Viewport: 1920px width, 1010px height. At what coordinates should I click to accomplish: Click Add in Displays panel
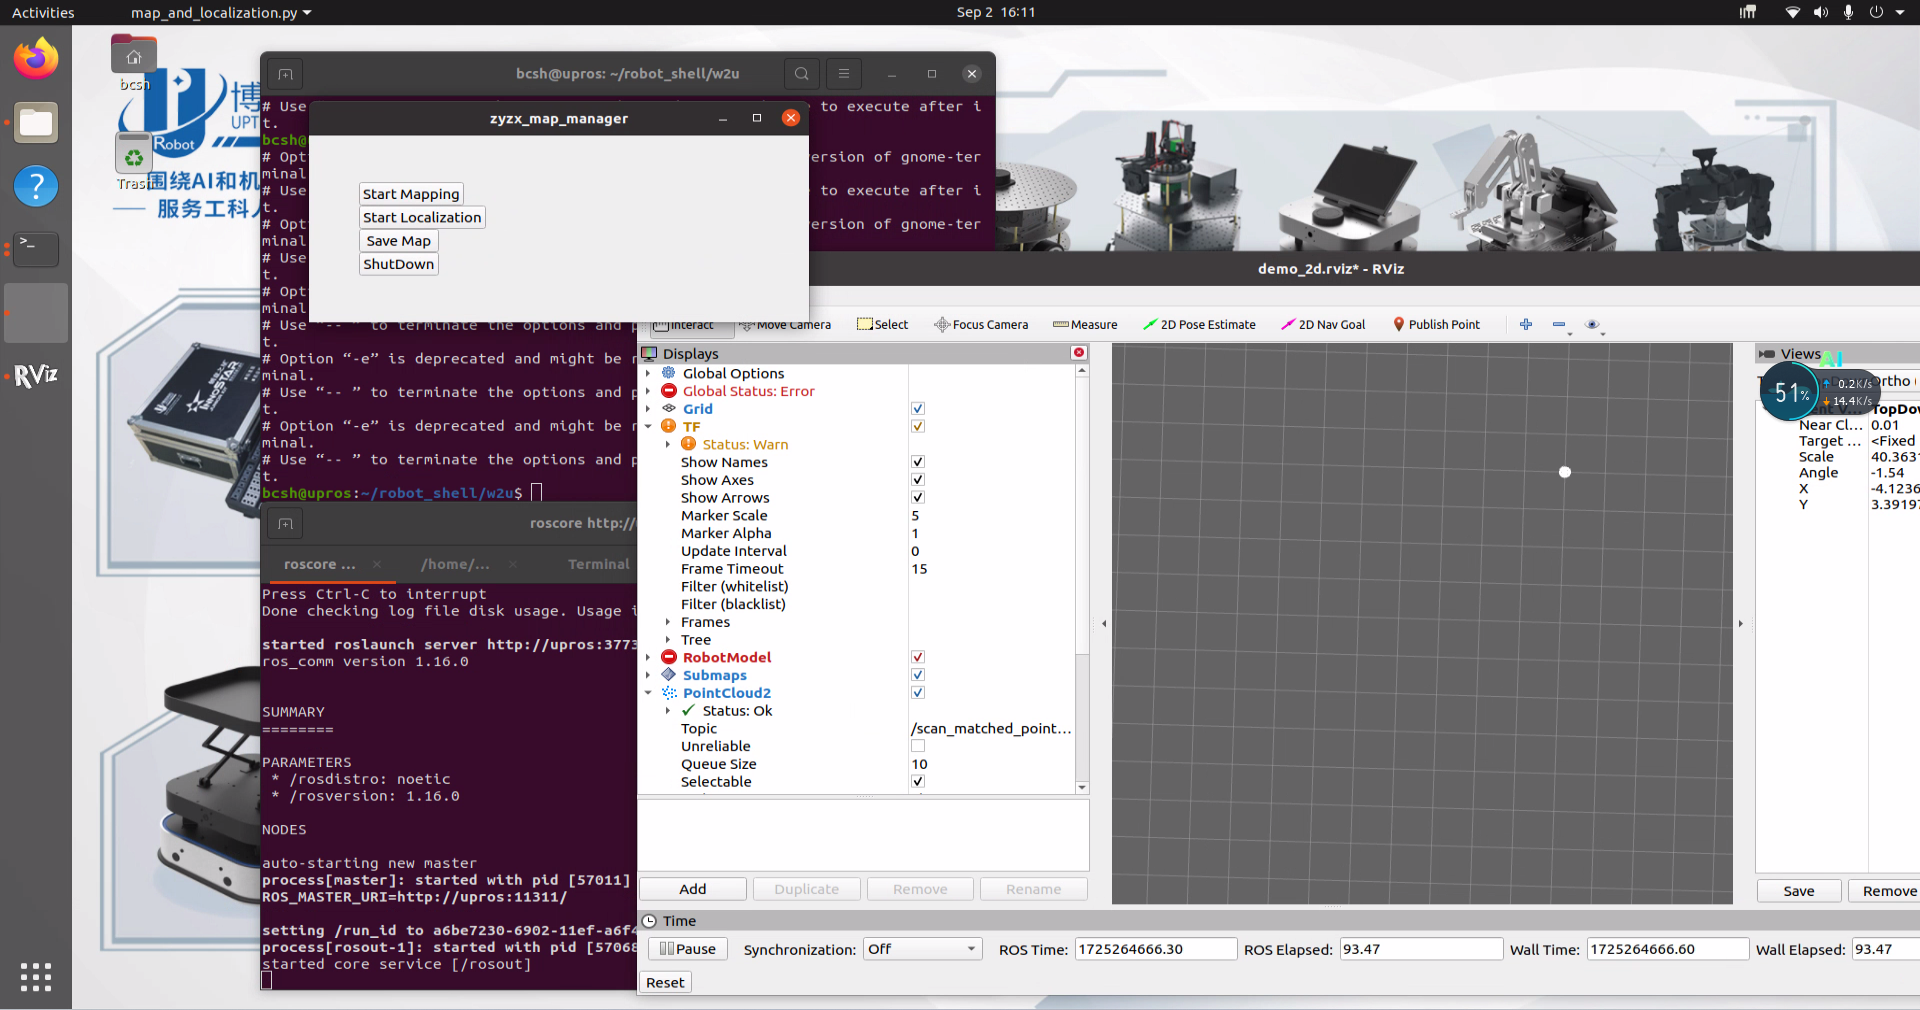point(693,889)
